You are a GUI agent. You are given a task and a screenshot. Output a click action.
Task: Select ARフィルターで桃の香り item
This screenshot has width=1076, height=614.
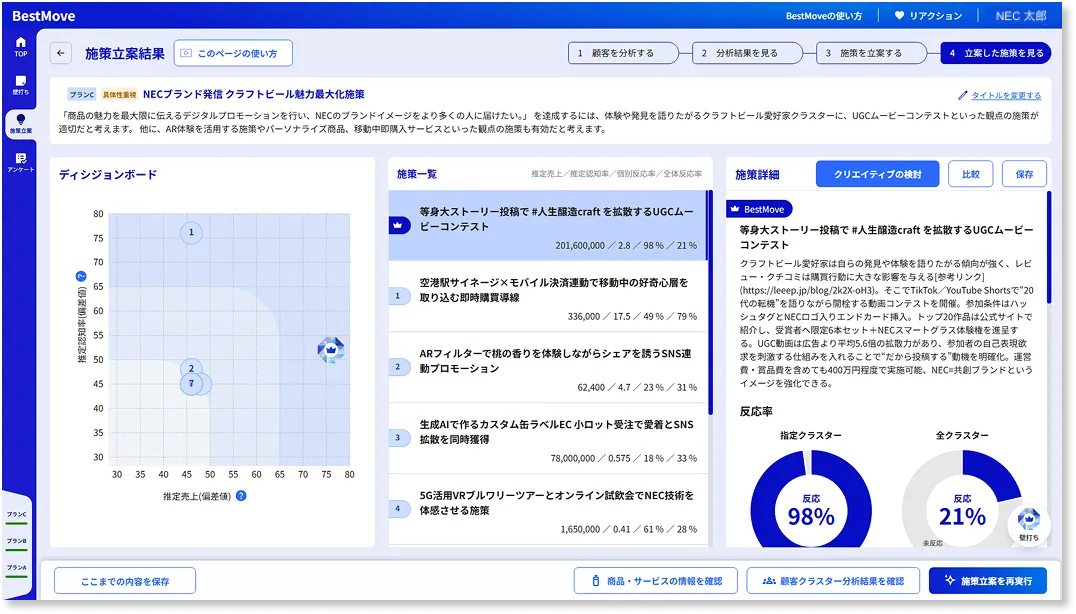tap(548, 368)
